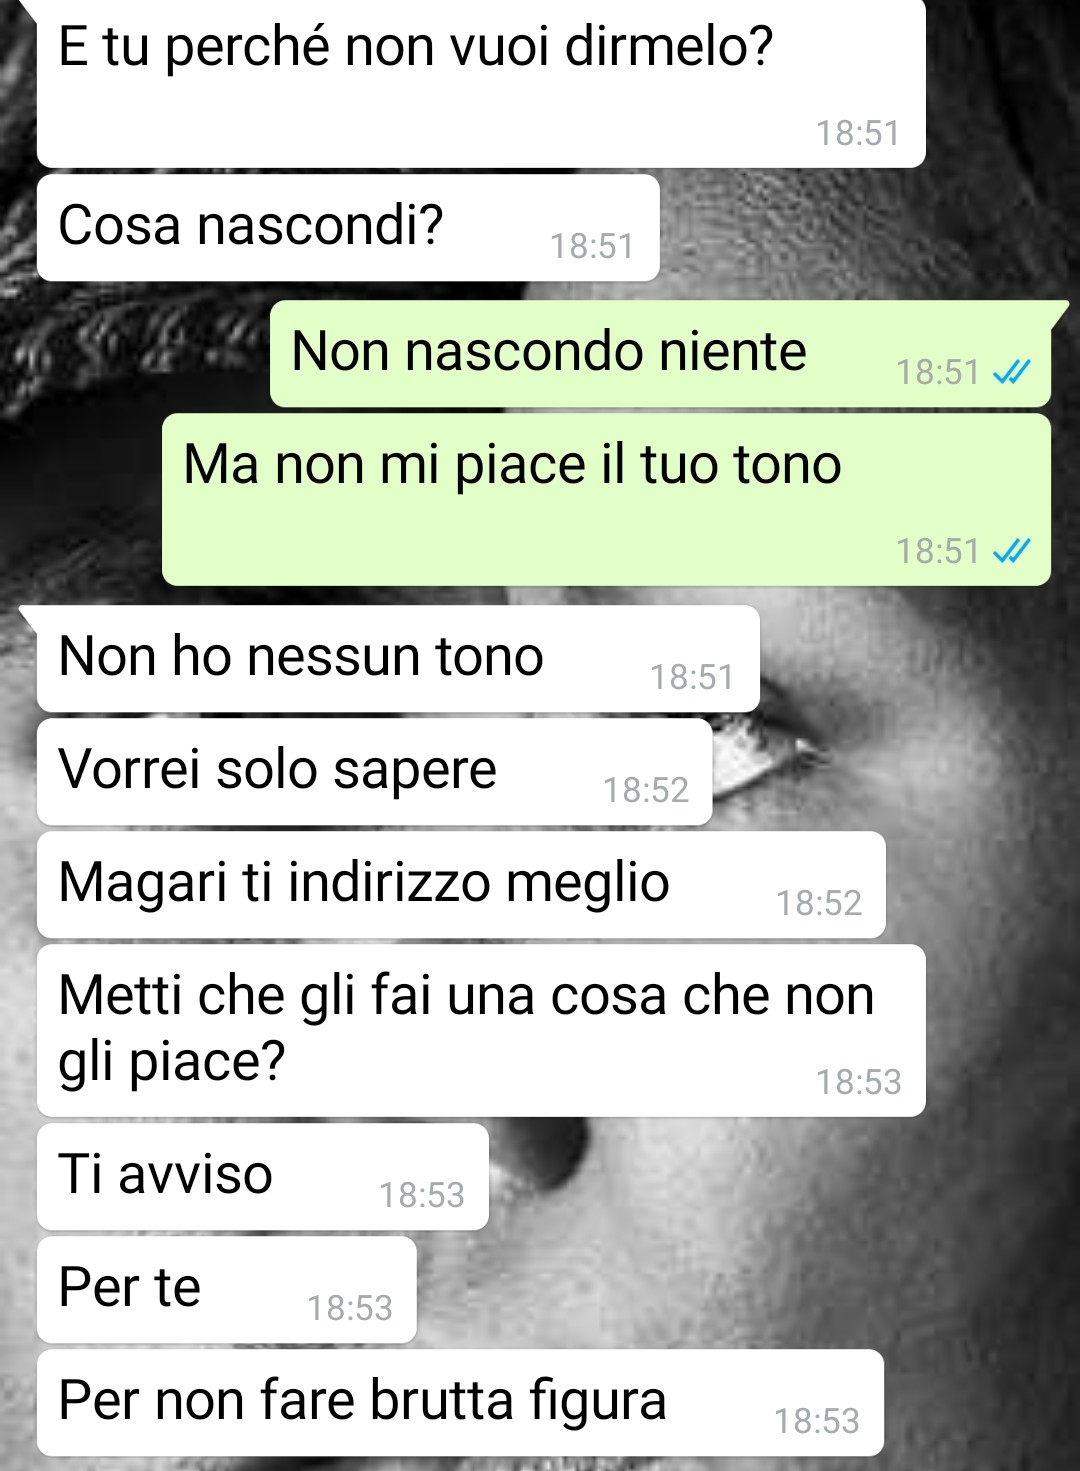This screenshot has width=1080, height=1471.
Task: Tap the 18:52 timestamp on "Magari ti indirizzo meglio"
Action: point(819,904)
